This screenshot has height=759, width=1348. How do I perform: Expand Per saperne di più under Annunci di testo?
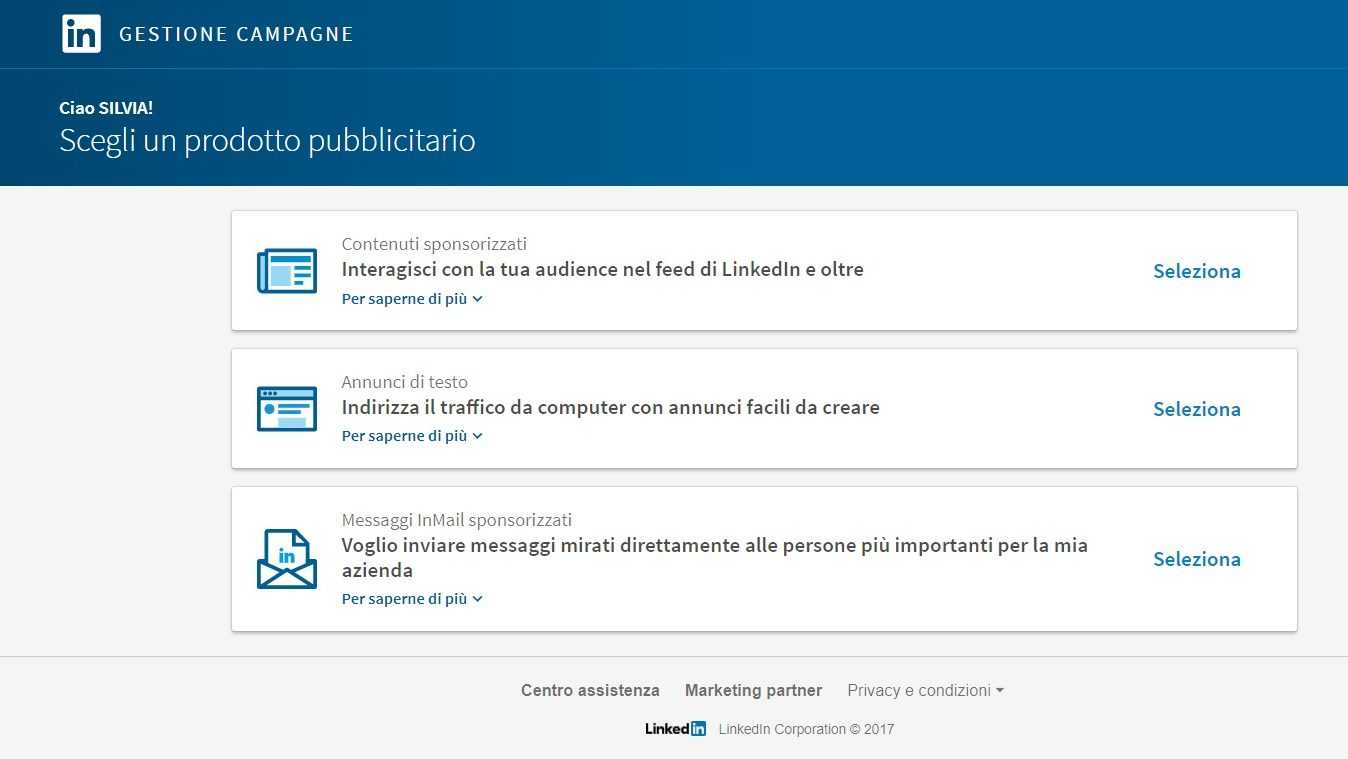pos(412,436)
